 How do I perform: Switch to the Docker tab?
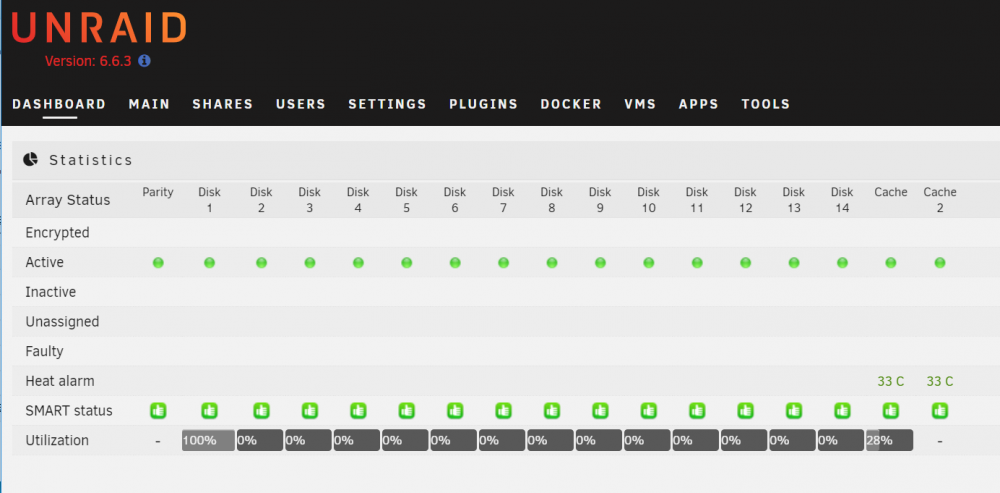(x=571, y=104)
